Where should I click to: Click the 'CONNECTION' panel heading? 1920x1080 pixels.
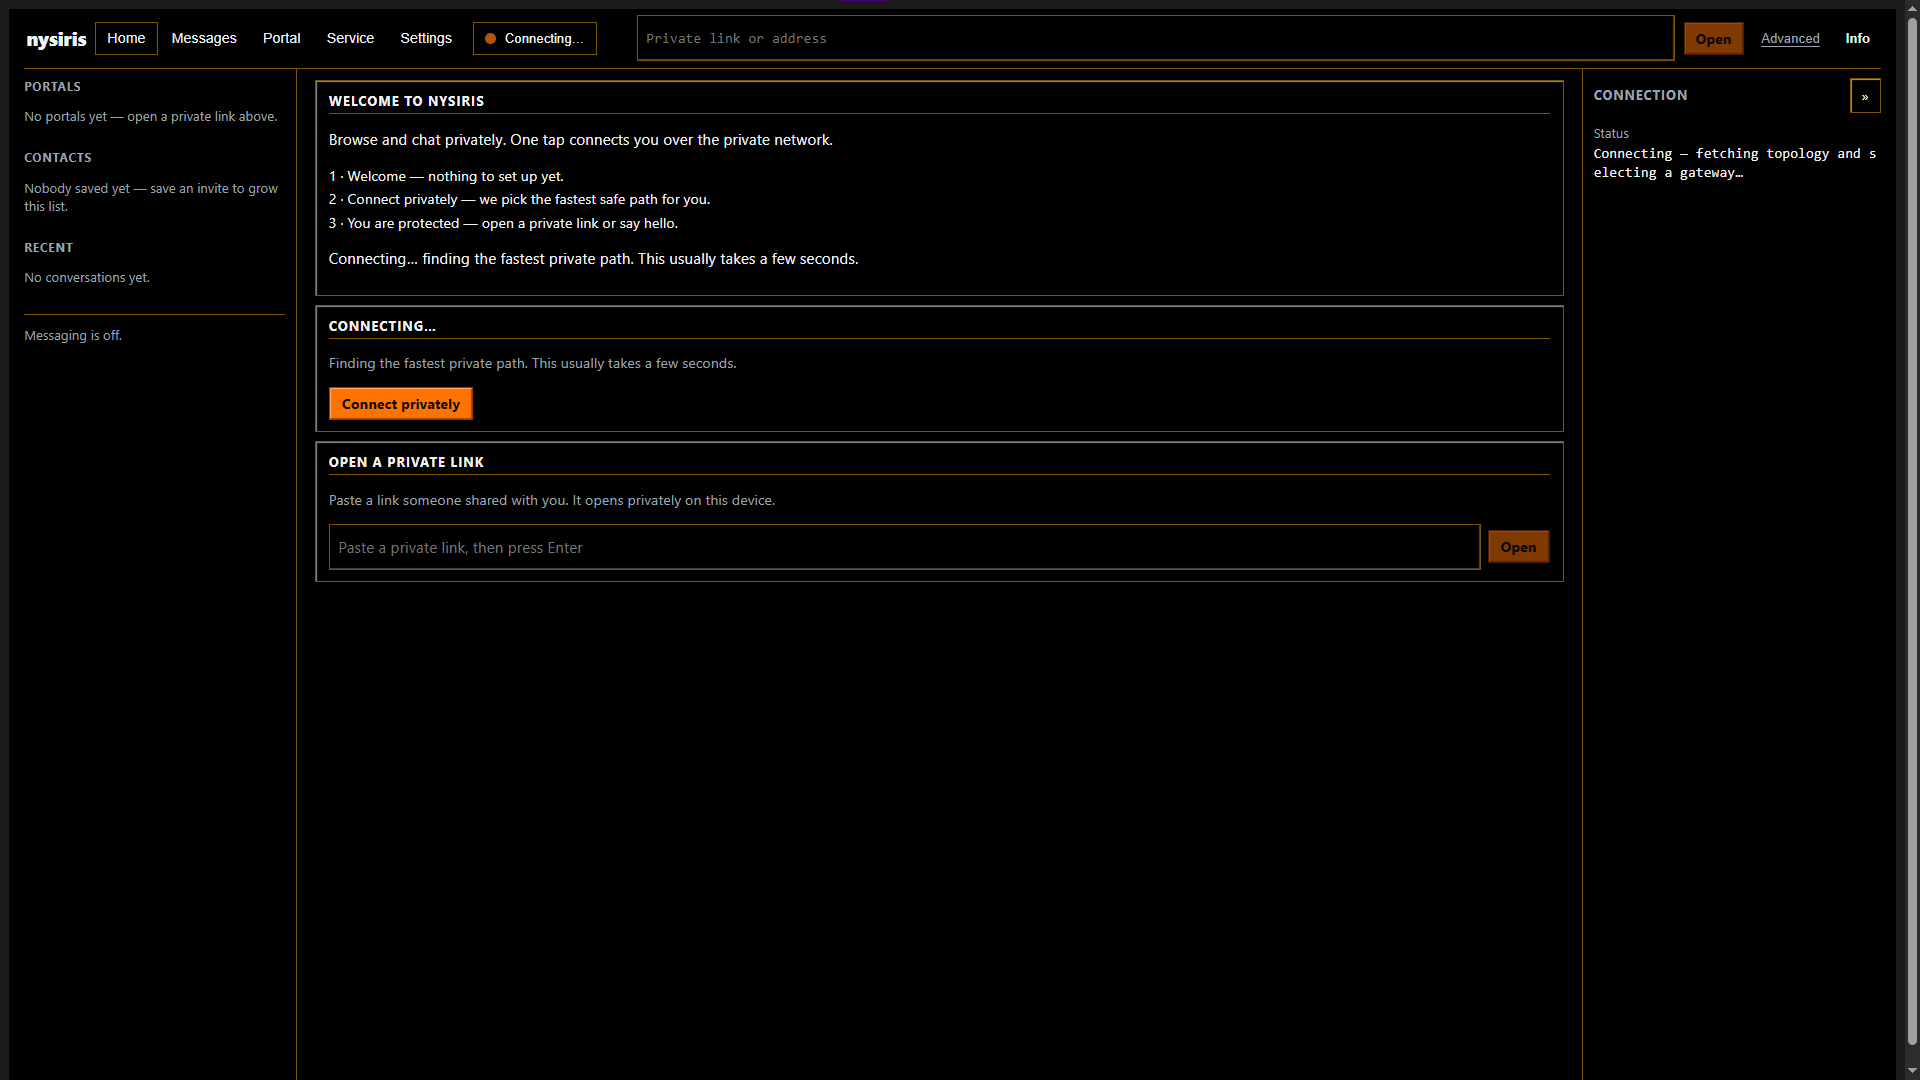tap(1640, 95)
